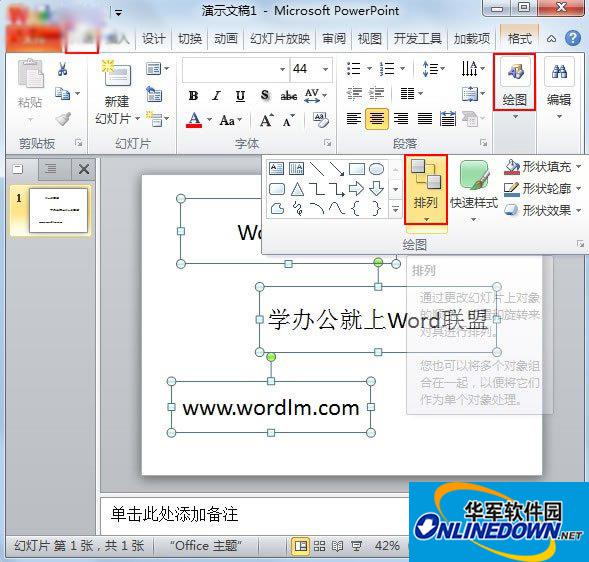589x562 pixels.
Task: Expand the Numbering dropdown arrow
Action: (402, 69)
